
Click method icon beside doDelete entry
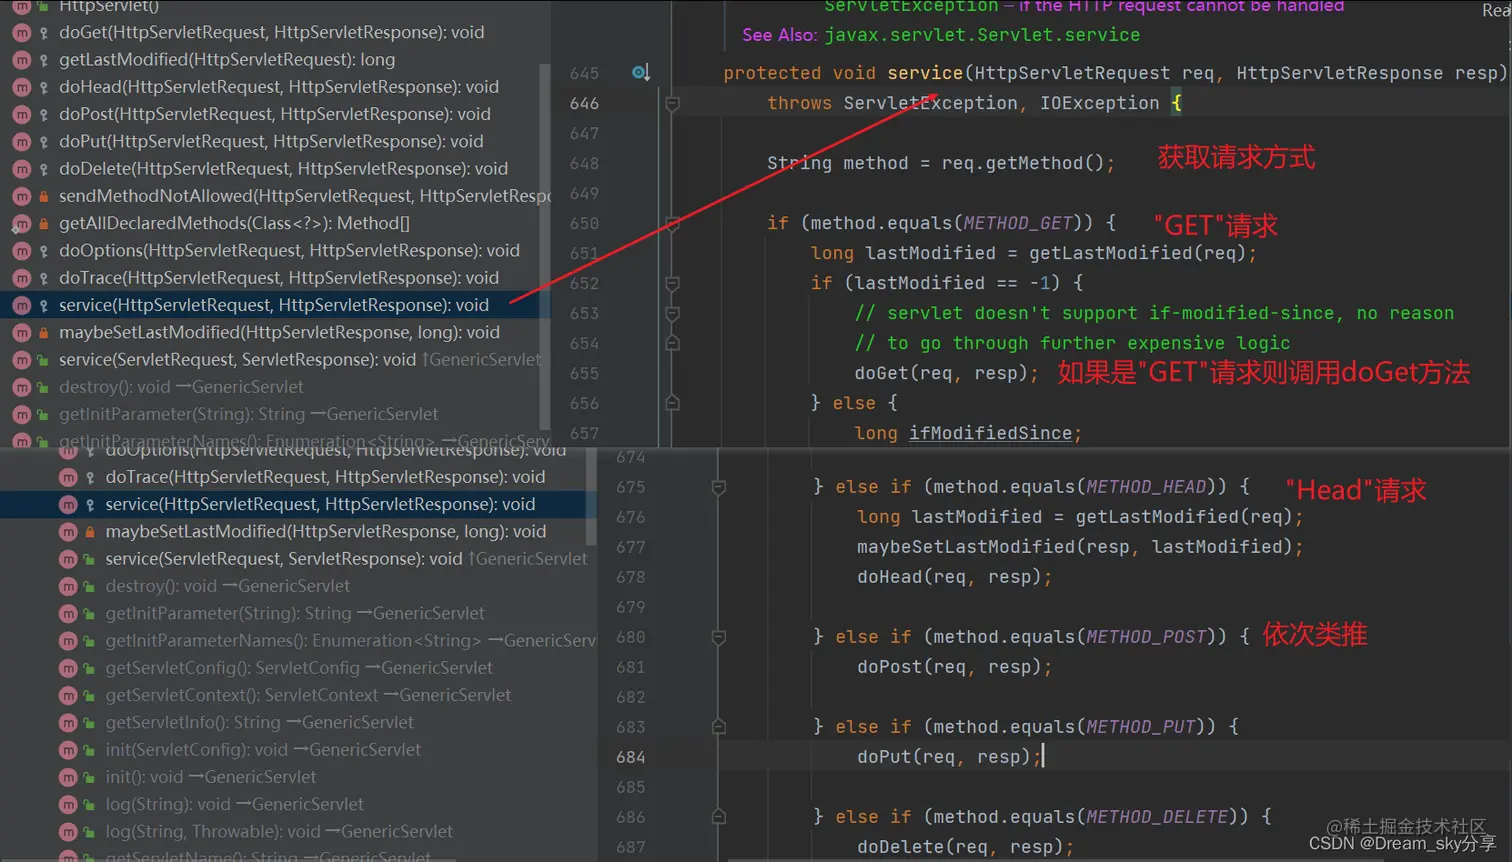21,168
